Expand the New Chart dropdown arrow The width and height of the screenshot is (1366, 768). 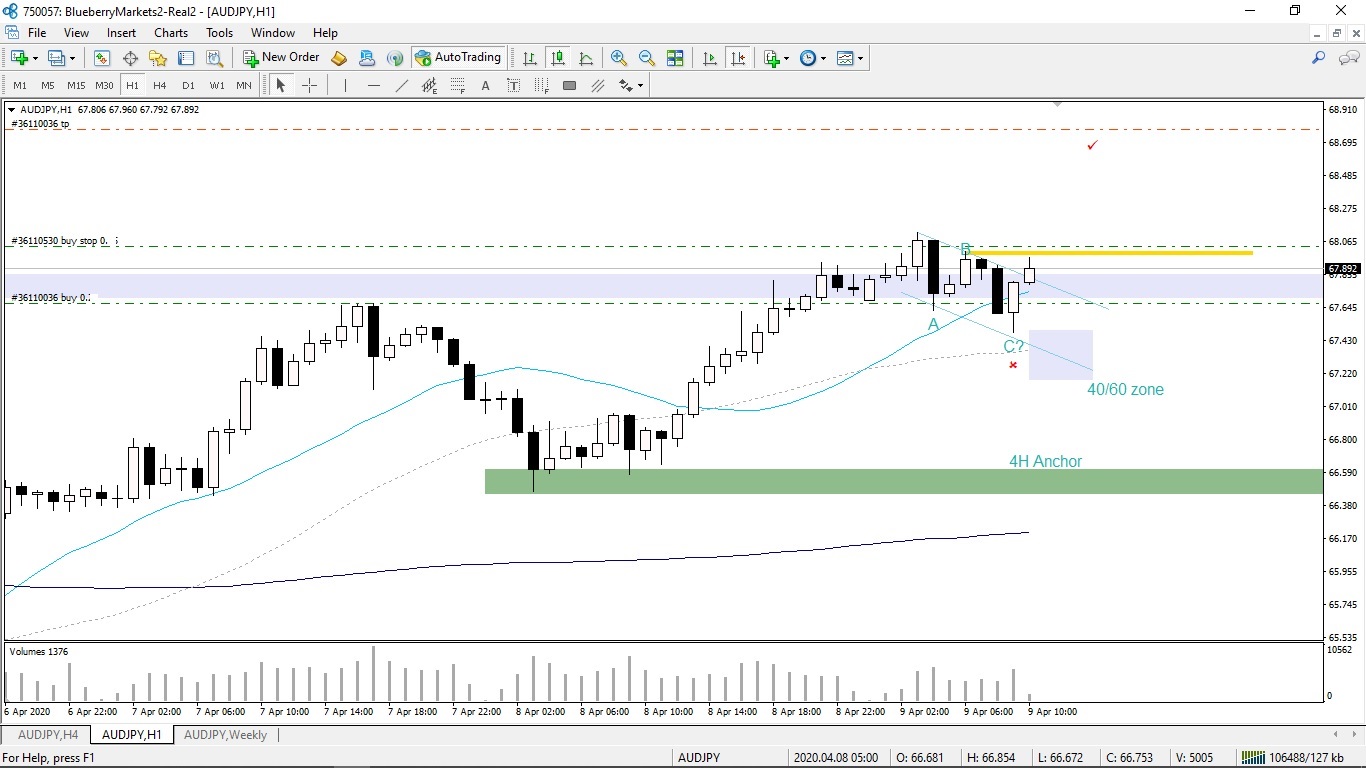pyautogui.click(x=35, y=58)
